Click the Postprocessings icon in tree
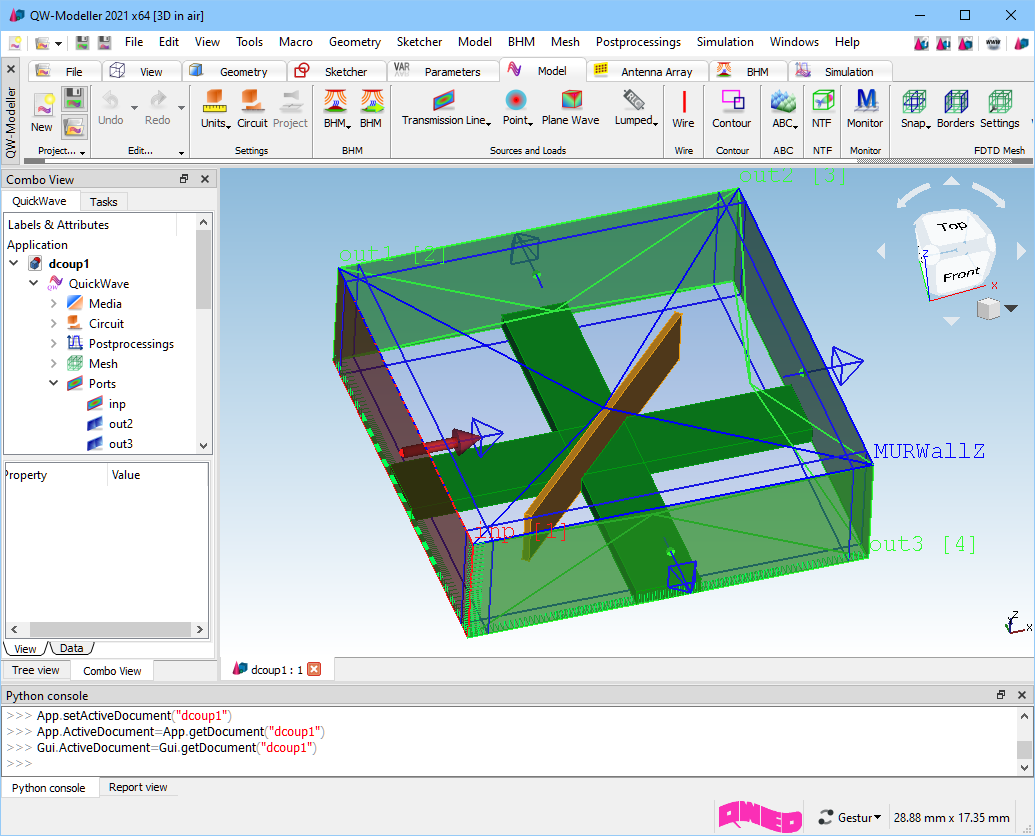Screen dimensions: 1035x836 click(75, 343)
